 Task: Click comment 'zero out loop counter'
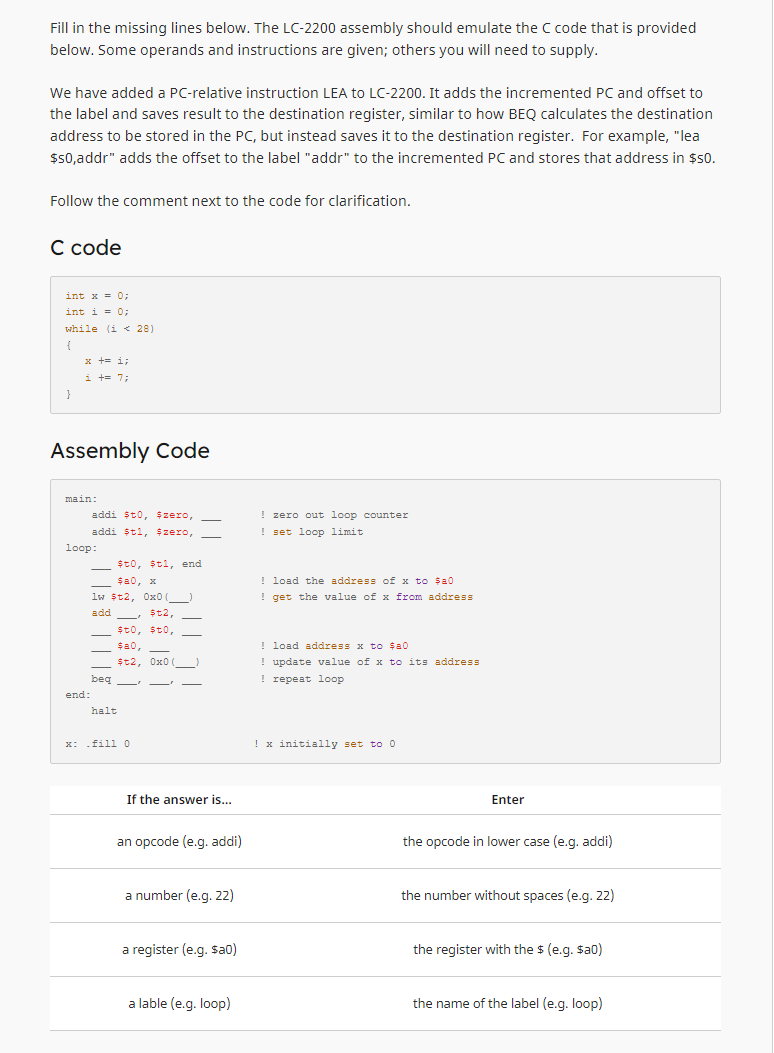click(334, 515)
